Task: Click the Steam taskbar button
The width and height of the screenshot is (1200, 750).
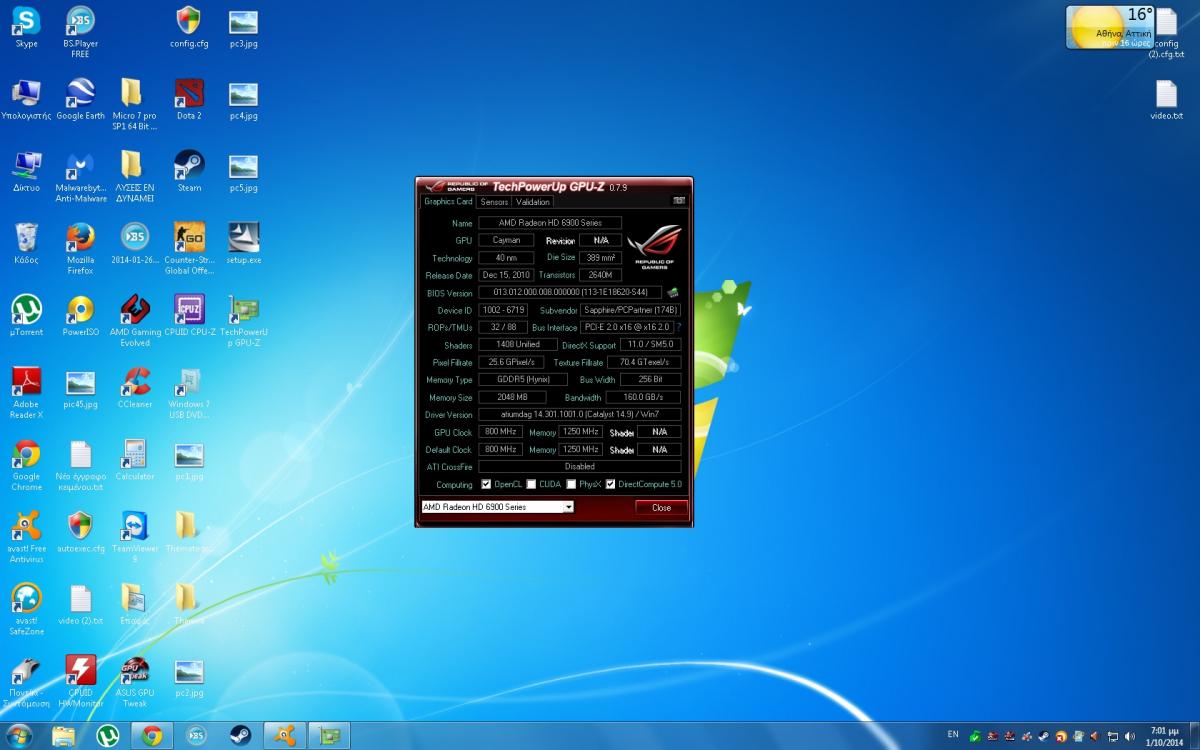Action: click(x=241, y=736)
